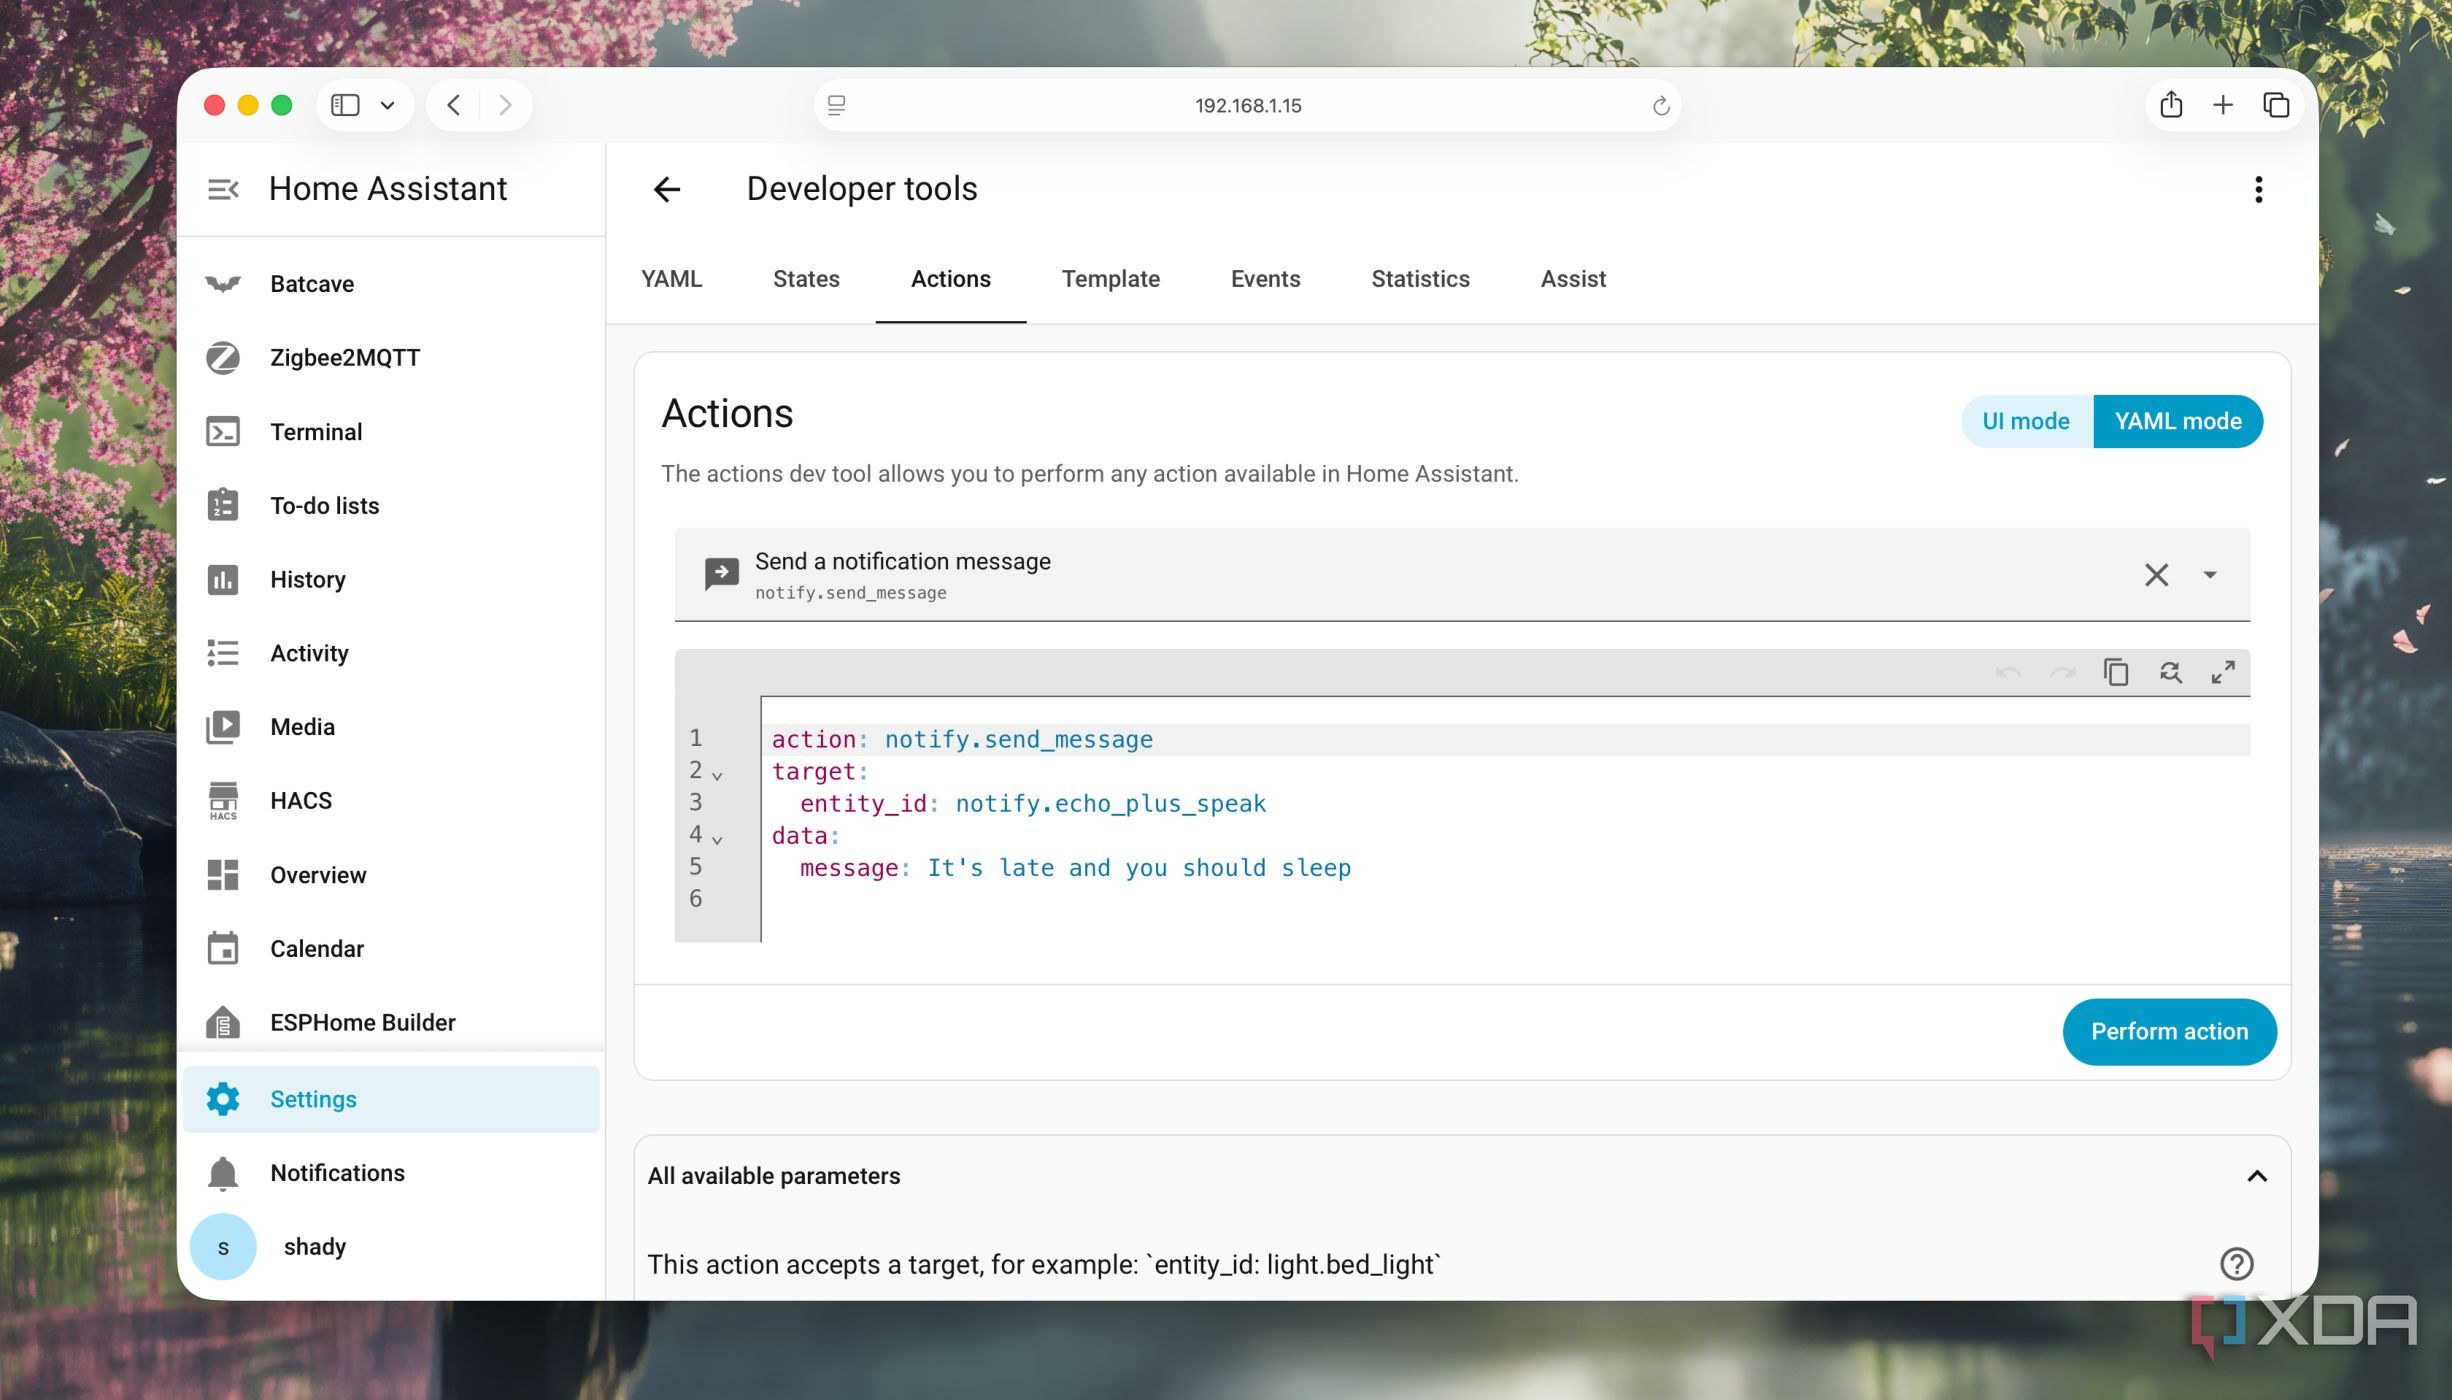Open the Notifications panel
The width and height of the screenshot is (2452, 1400).
[x=391, y=1173]
